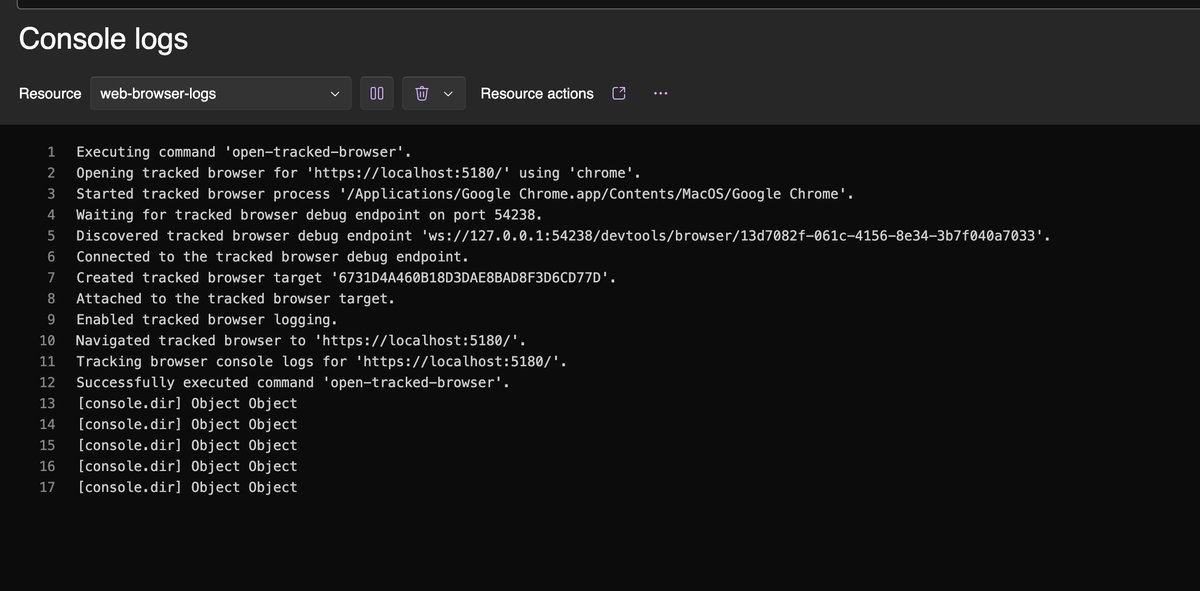Screen dimensions: 1200x591
Task: Click line number 1 in the gutter
Action: click(x=51, y=152)
